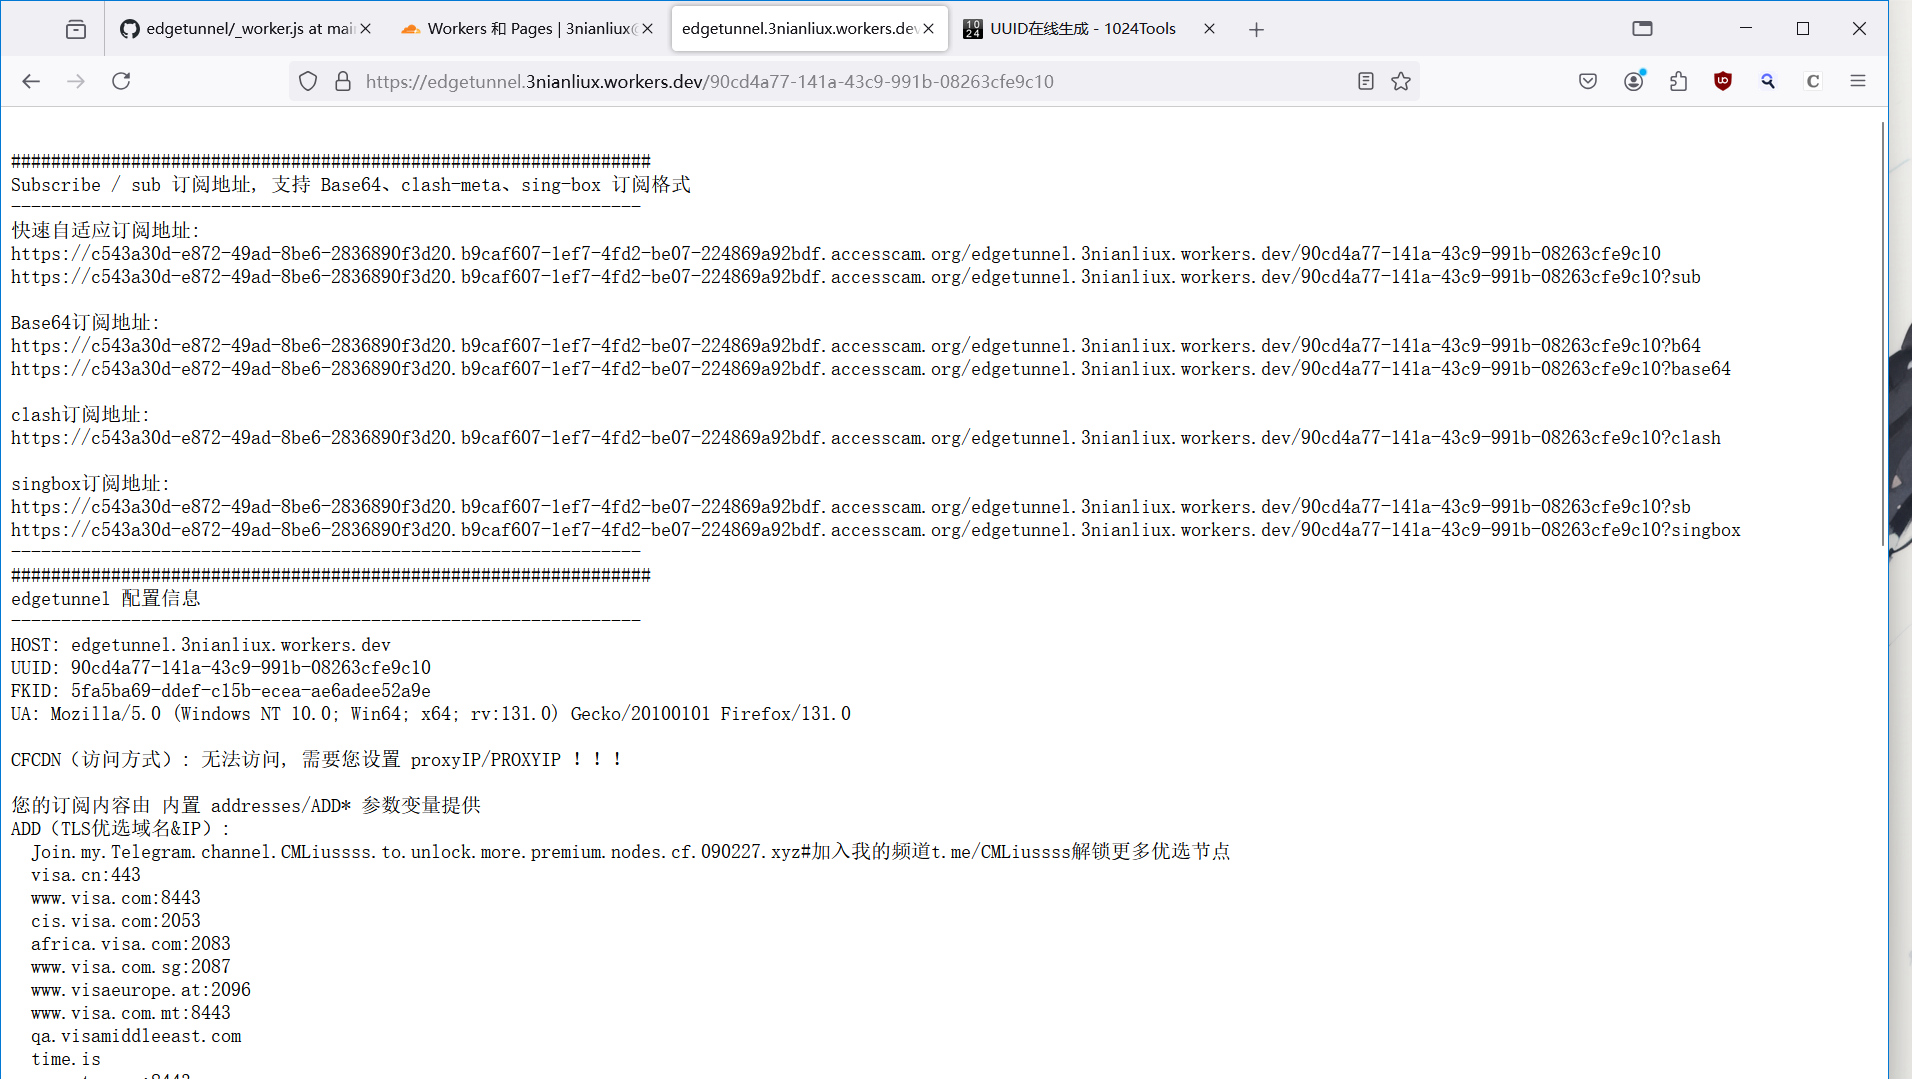Toggle Reader View for this page

point(1366,81)
